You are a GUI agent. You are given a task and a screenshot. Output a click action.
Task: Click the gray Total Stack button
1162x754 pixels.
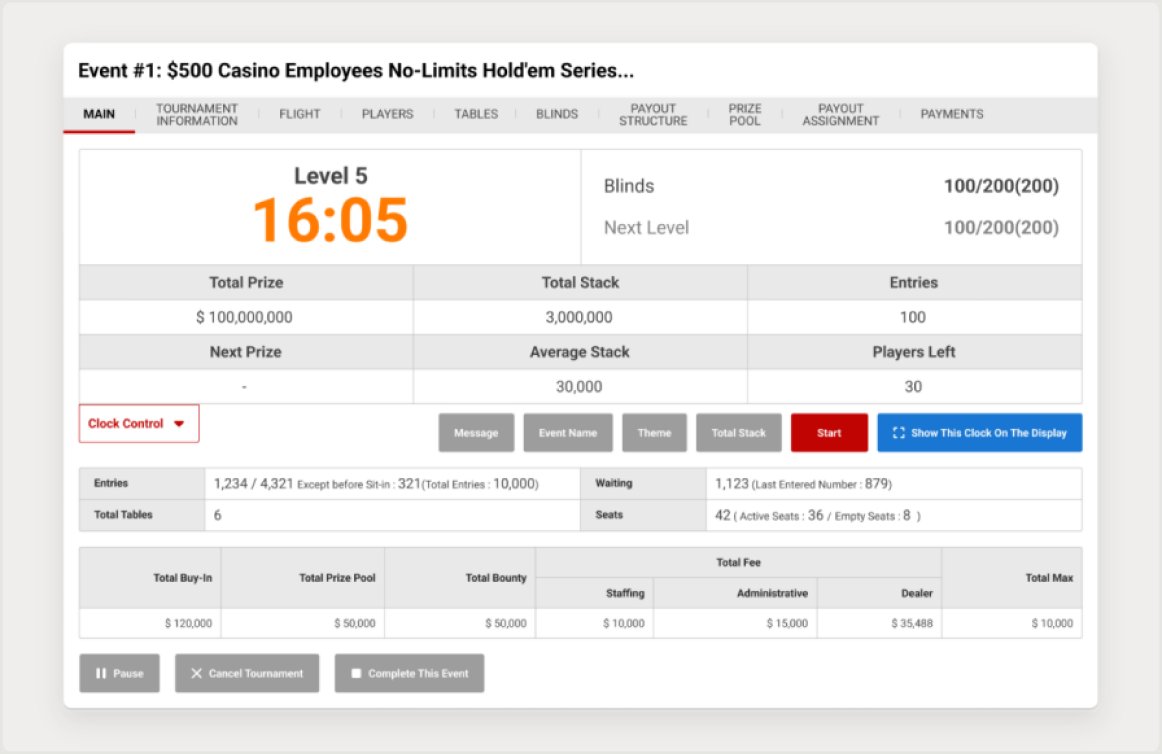[739, 433]
